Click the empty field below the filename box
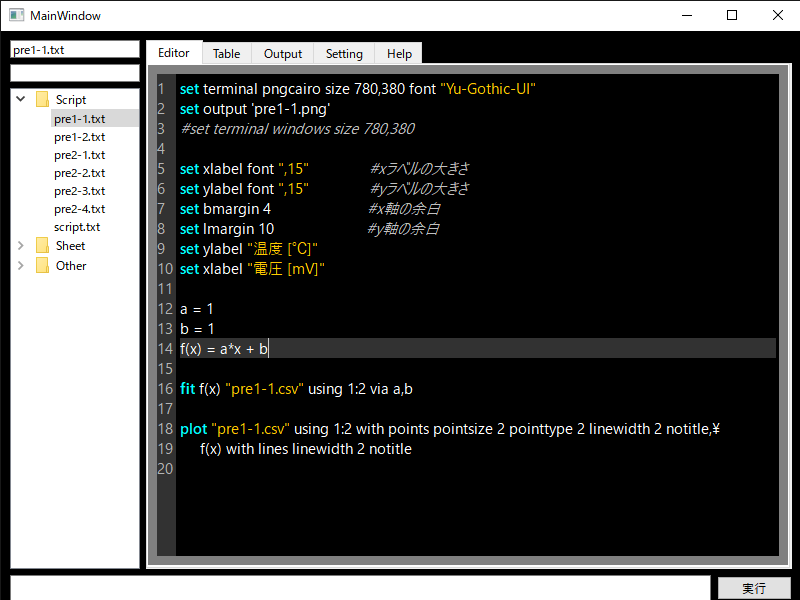 click(x=75, y=72)
